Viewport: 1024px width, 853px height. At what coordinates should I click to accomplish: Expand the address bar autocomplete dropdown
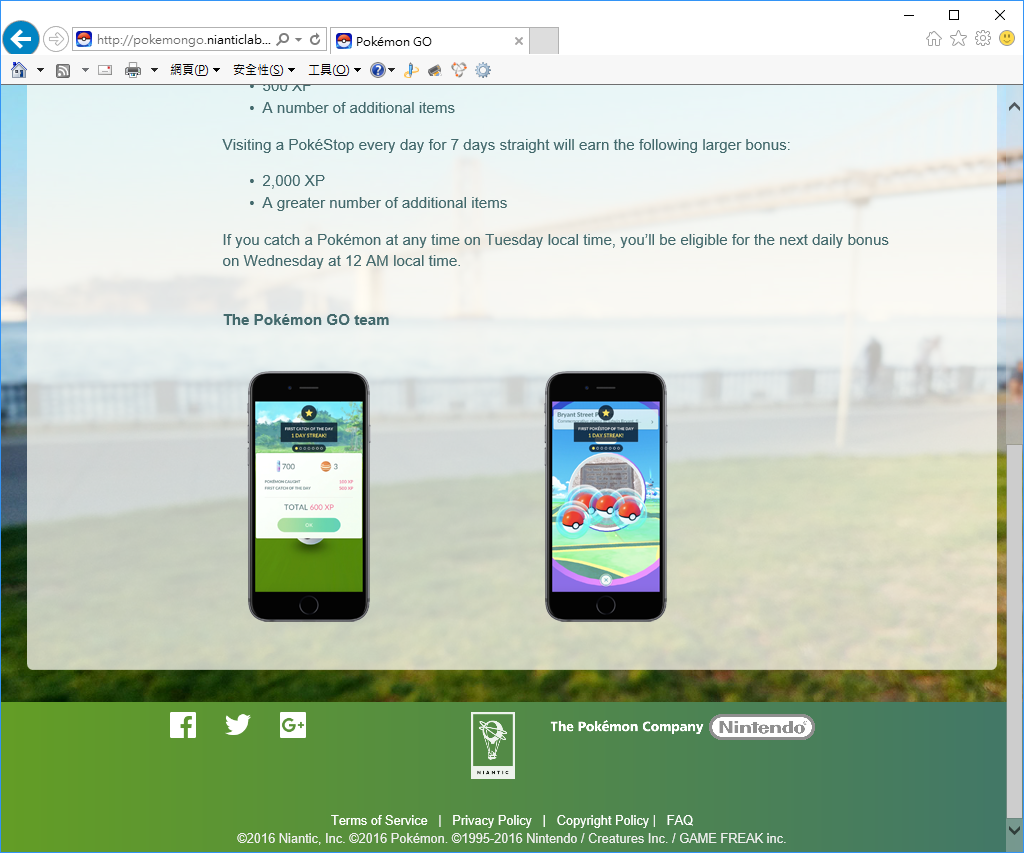(298, 39)
